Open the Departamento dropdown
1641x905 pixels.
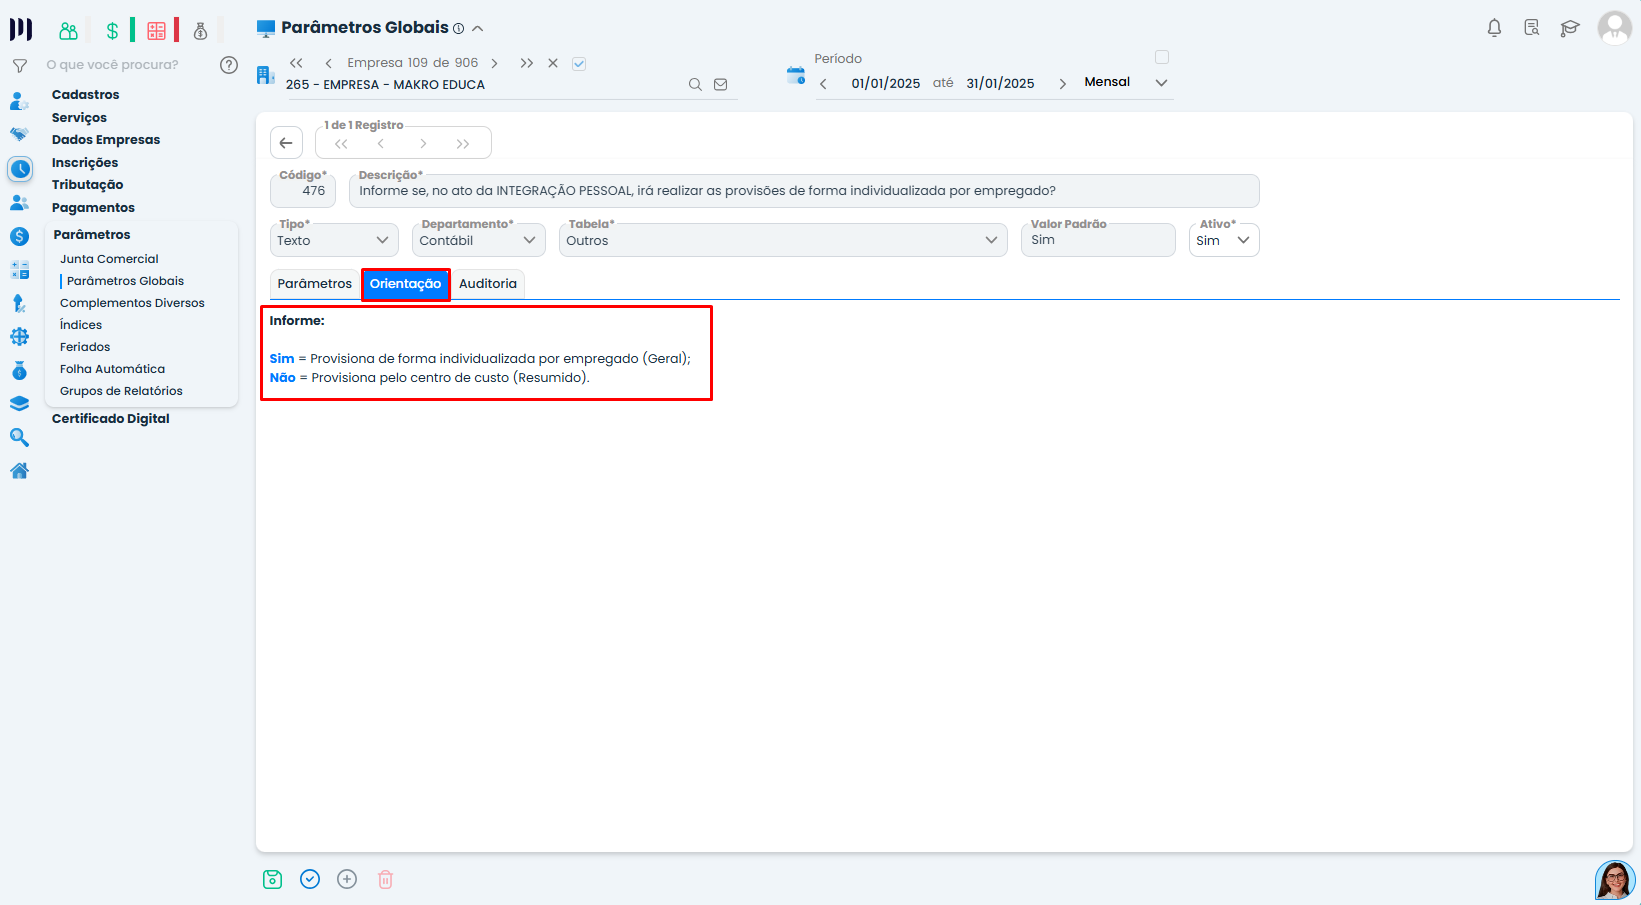coord(478,240)
